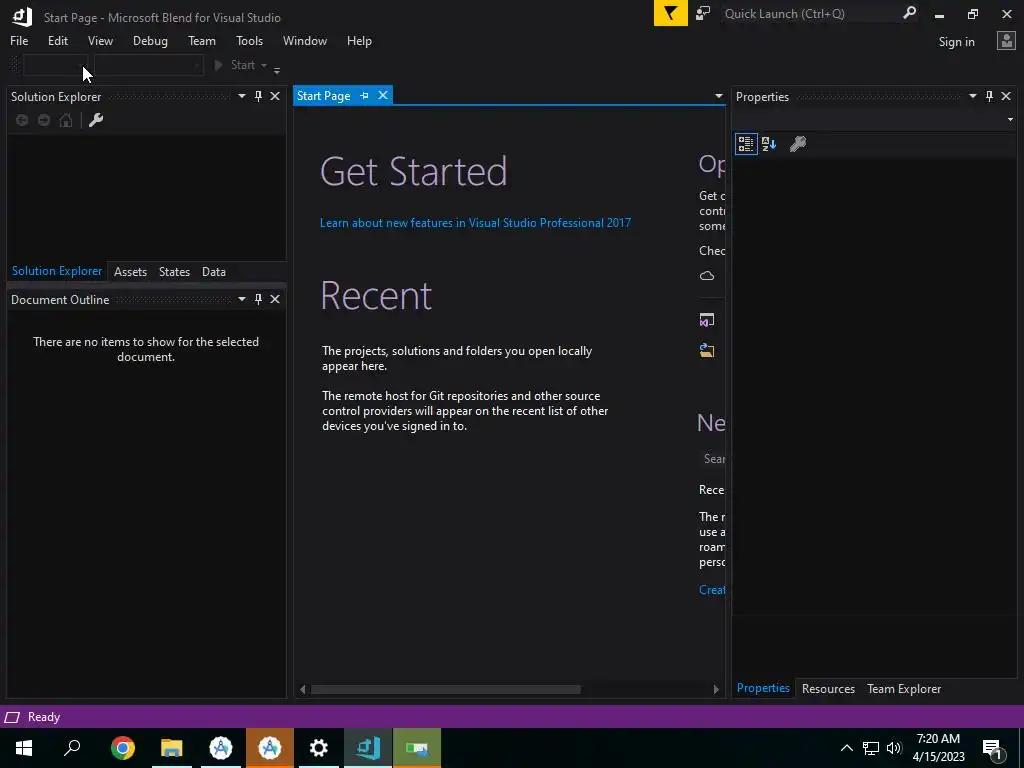Switch to the Data tab
The width and height of the screenshot is (1024, 768).
click(x=214, y=272)
